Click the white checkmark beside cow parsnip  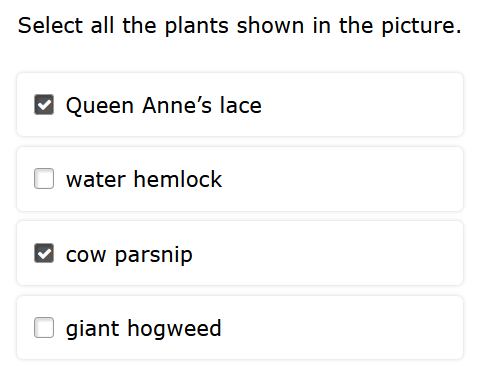pyautogui.click(x=44, y=254)
